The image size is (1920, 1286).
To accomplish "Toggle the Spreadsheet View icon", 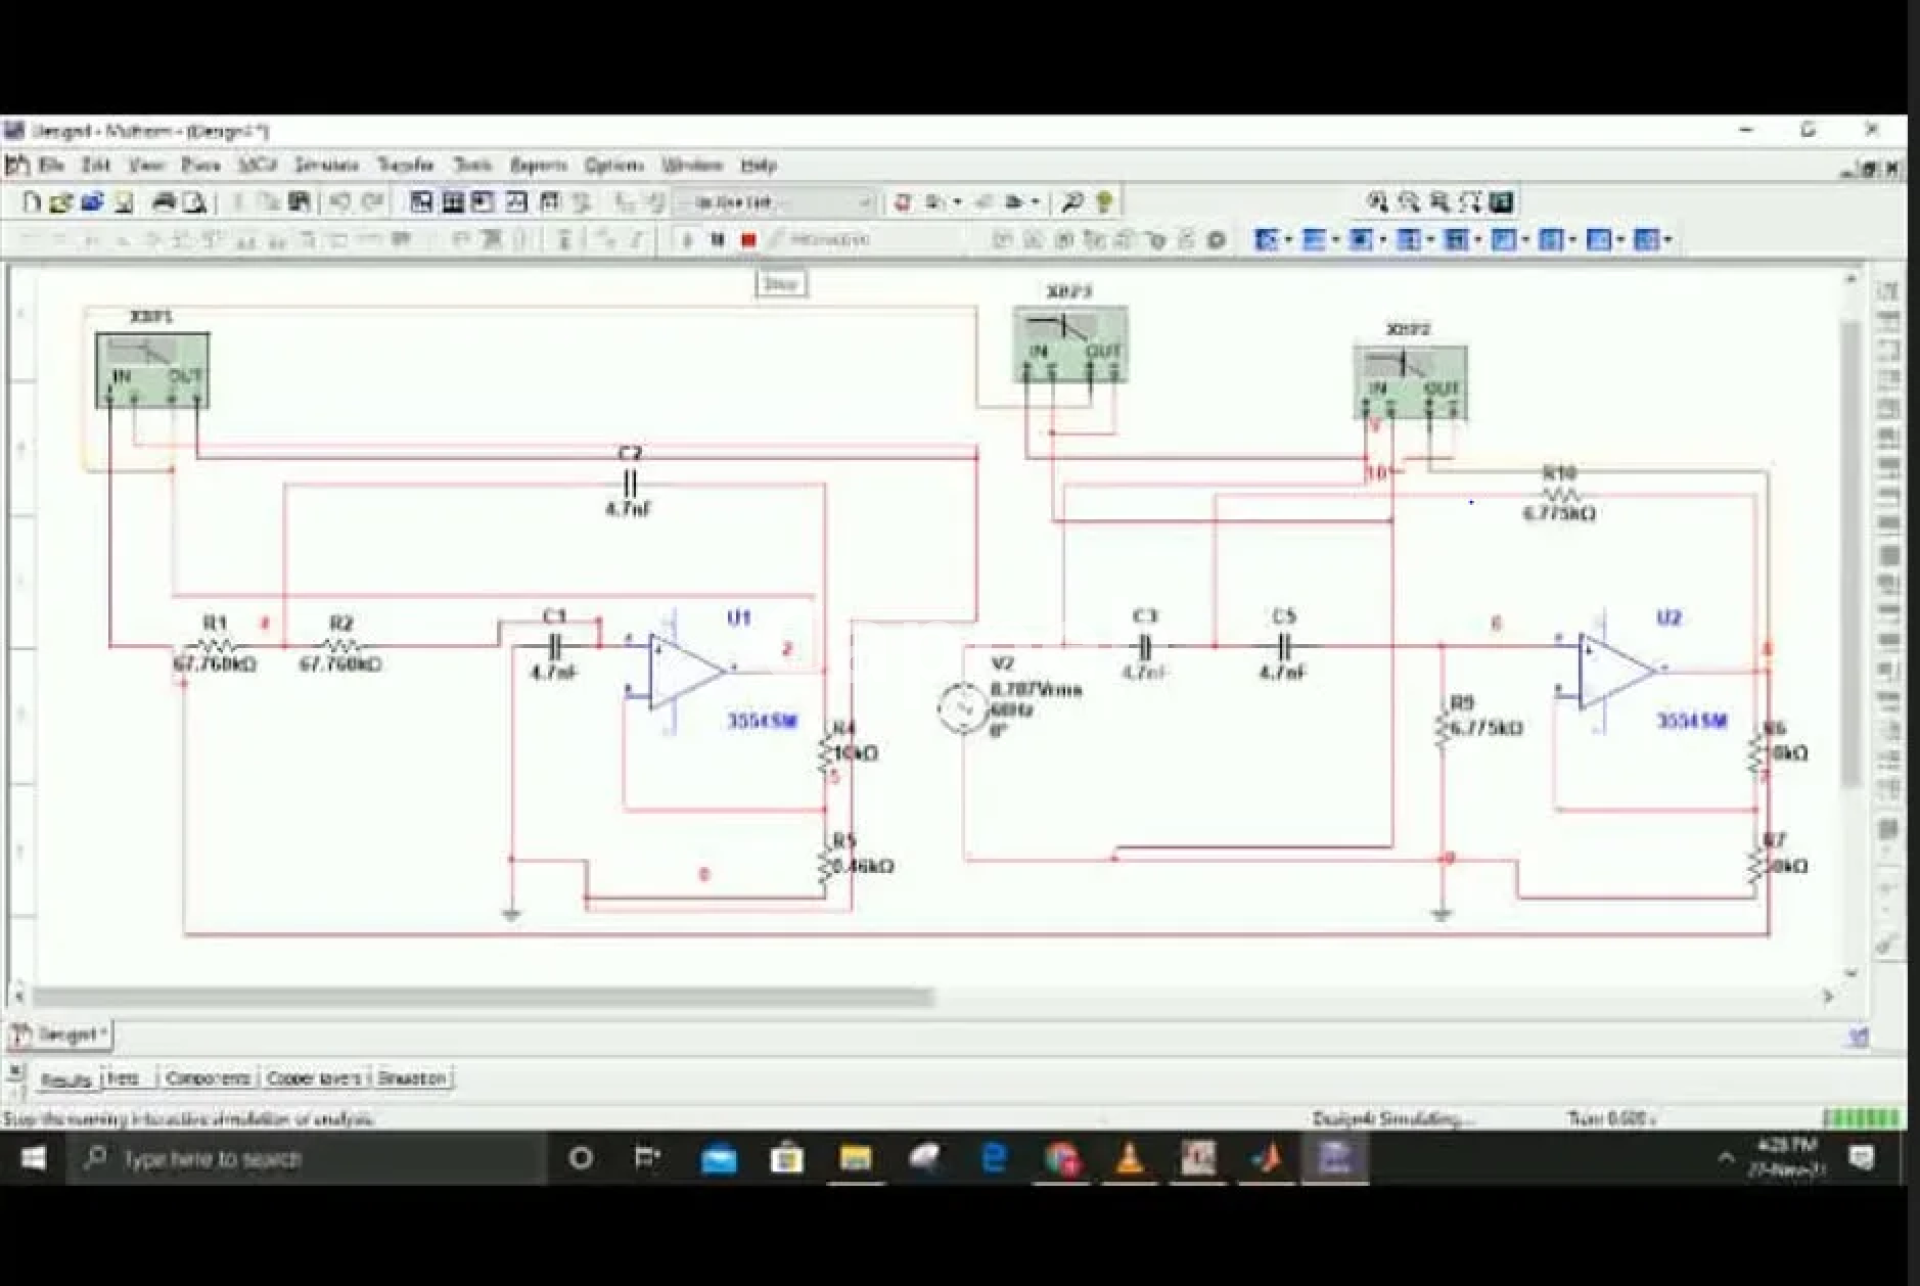I will coord(453,203).
